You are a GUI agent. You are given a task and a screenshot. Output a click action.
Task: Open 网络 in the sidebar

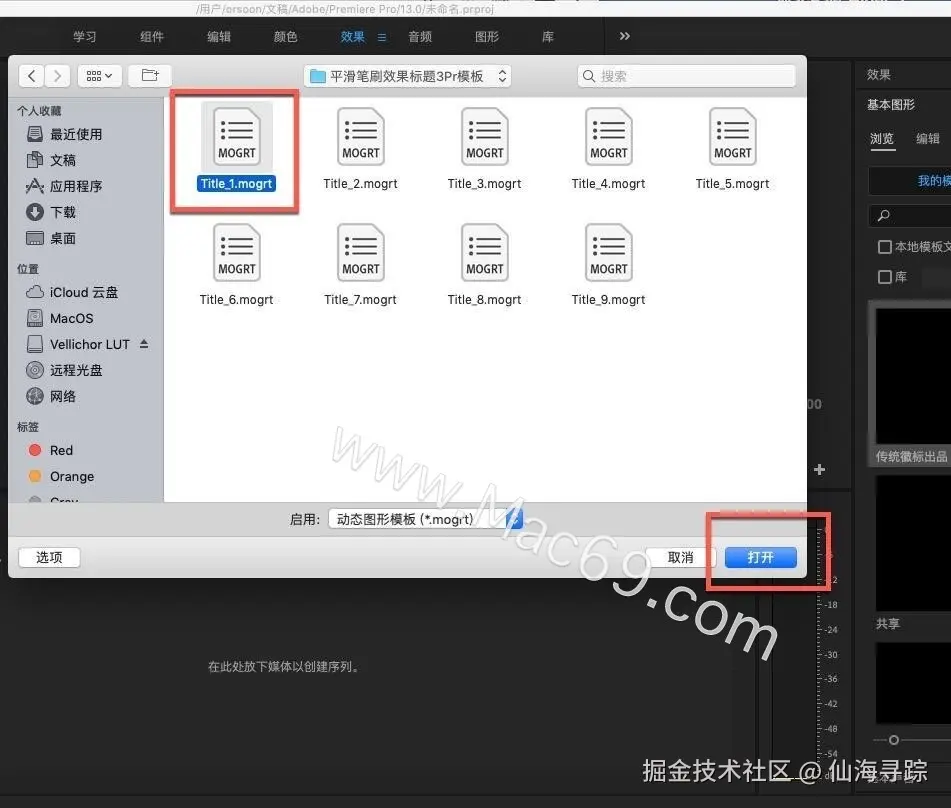52,396
